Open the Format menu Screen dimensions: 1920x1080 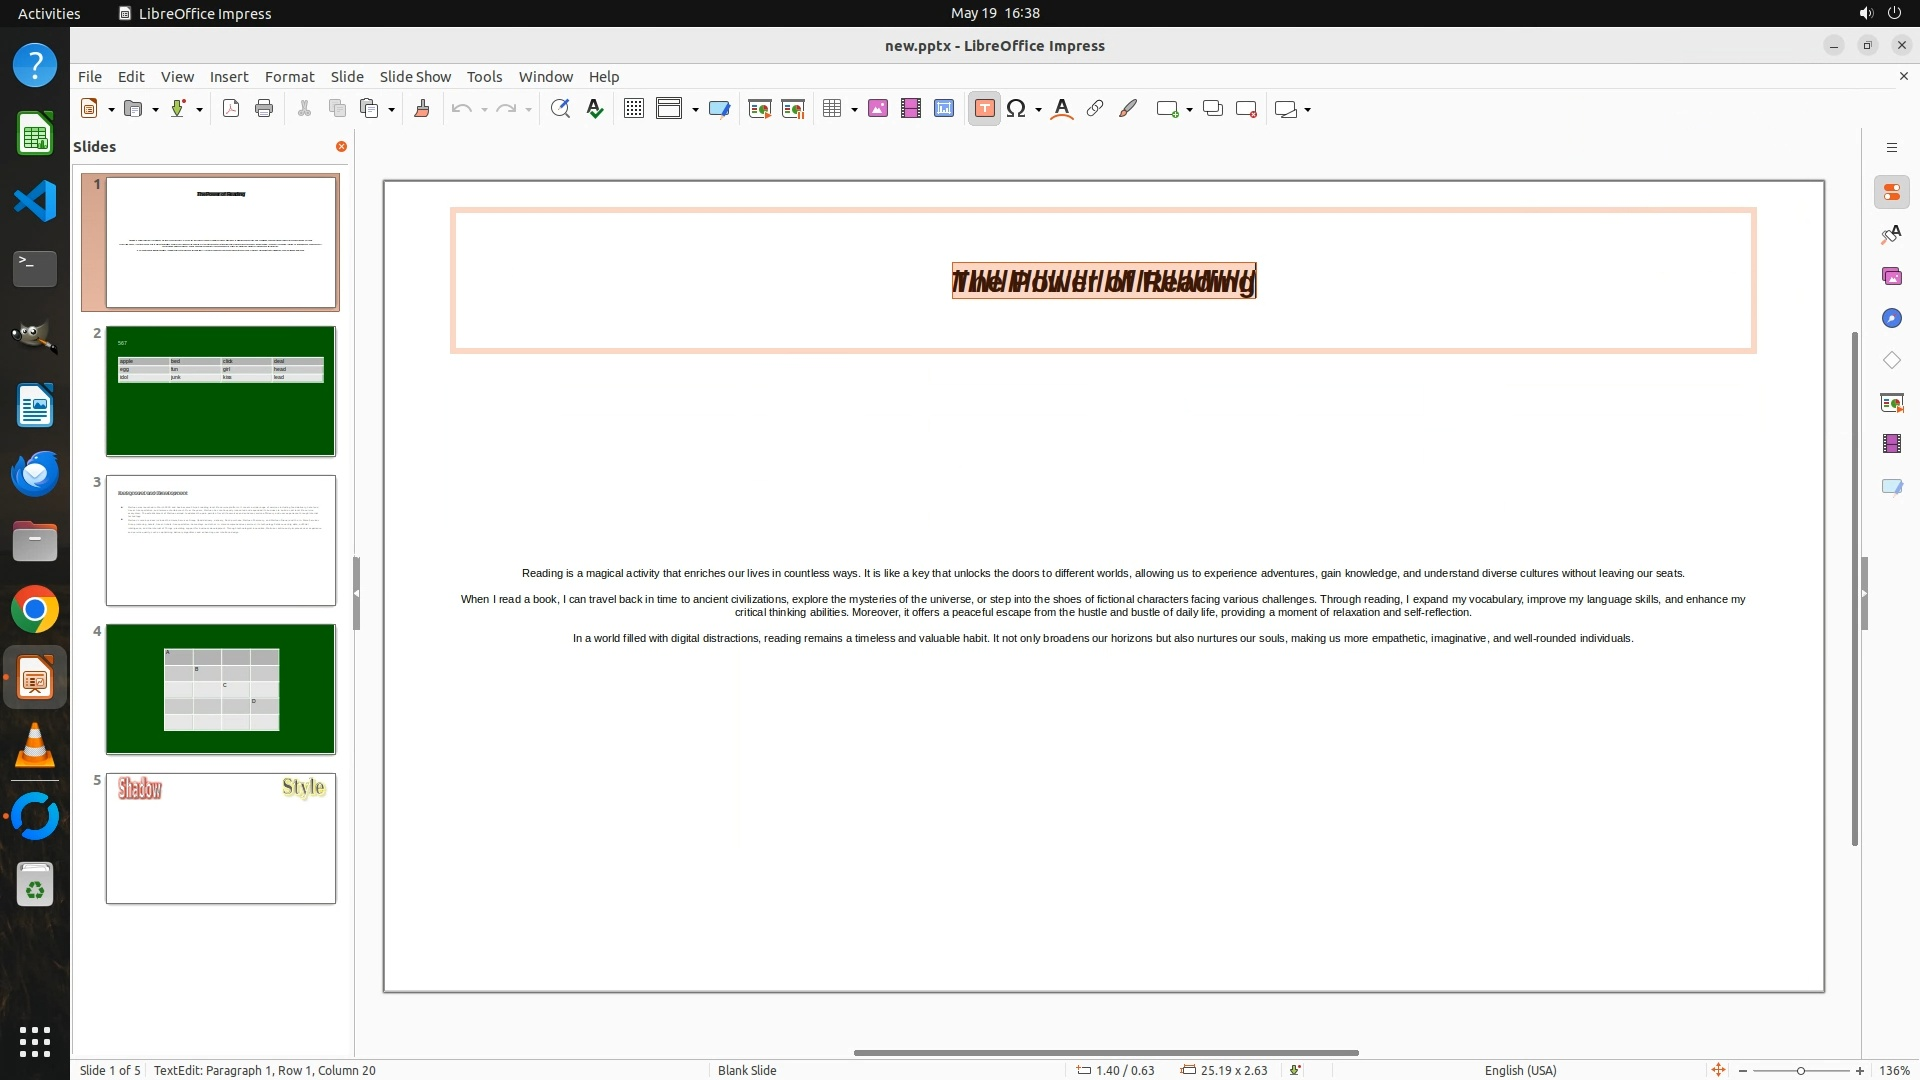[x=289, y=76]
